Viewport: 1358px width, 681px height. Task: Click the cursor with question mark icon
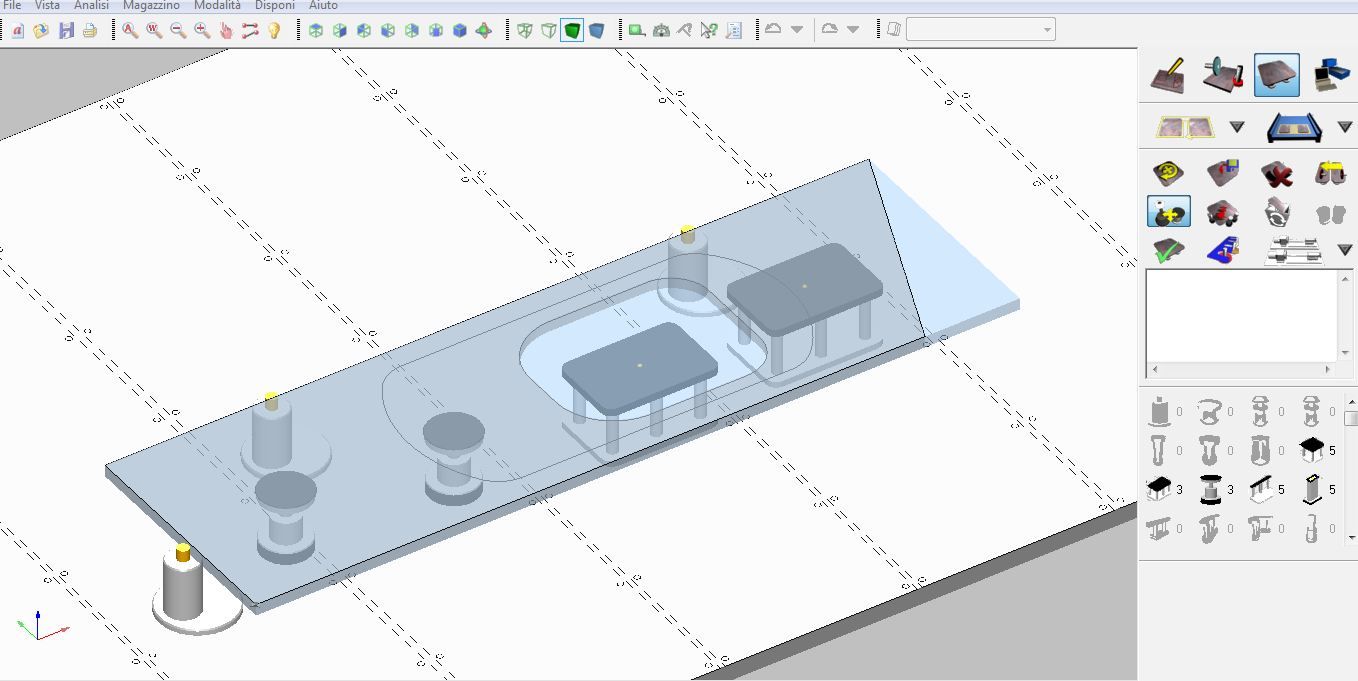pos(709,30)
